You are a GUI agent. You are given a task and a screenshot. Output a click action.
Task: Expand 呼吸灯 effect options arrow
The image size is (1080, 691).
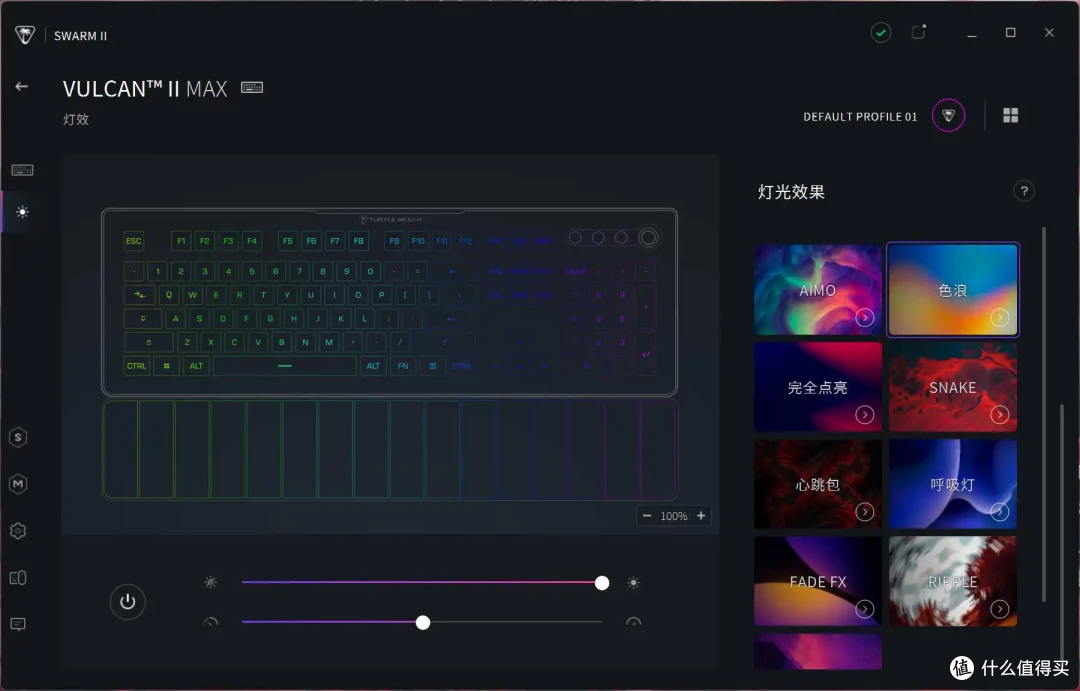pyautogui.click(x=999, y=512)
